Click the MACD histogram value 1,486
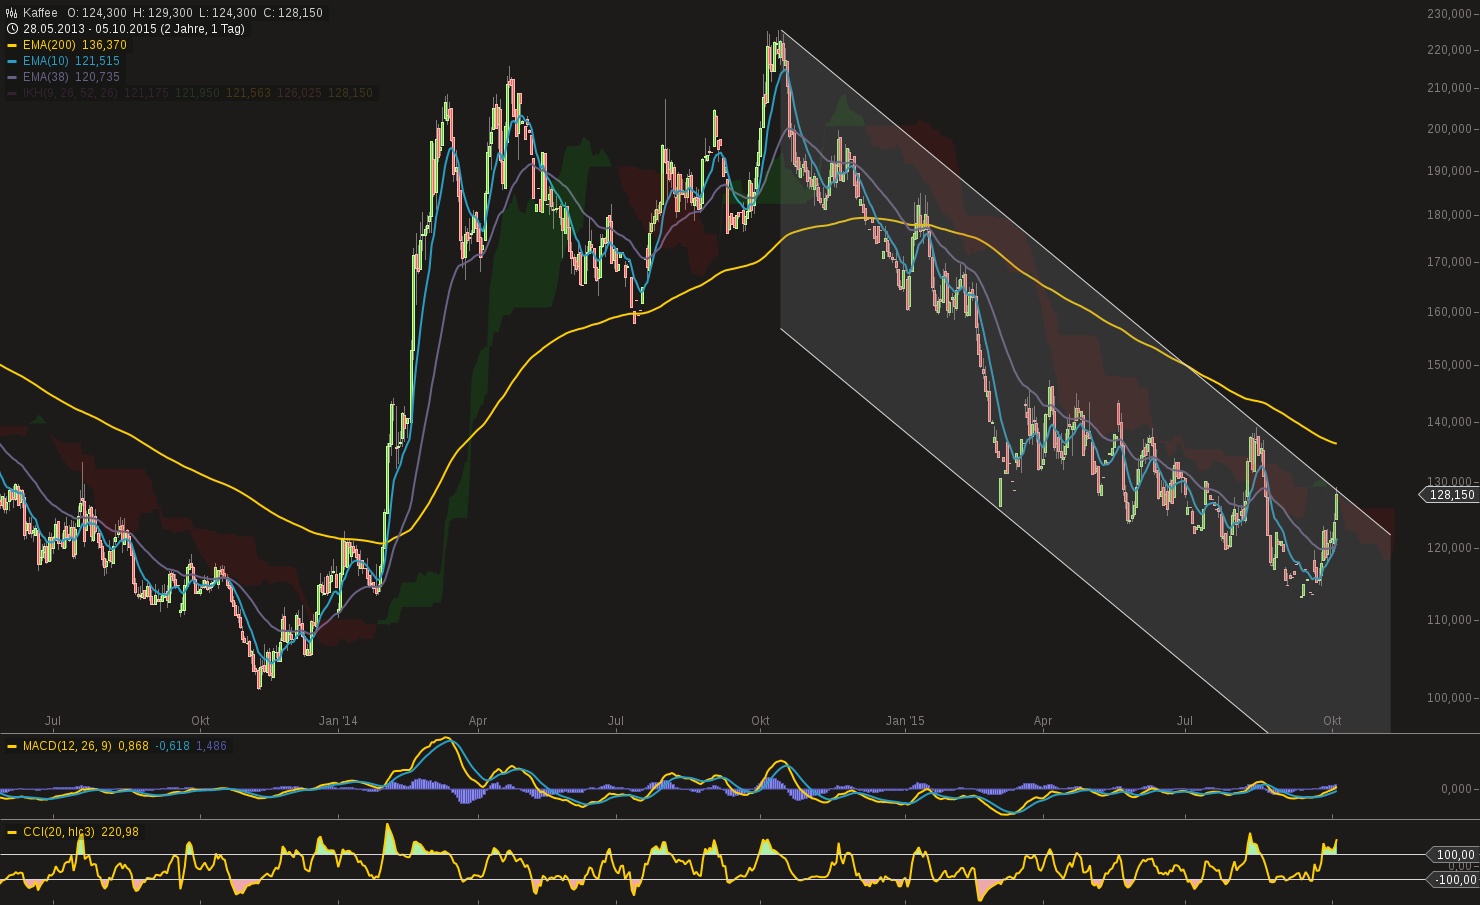Image resolution: width=1480 pixels, height=905 pixels. point(212,746)
